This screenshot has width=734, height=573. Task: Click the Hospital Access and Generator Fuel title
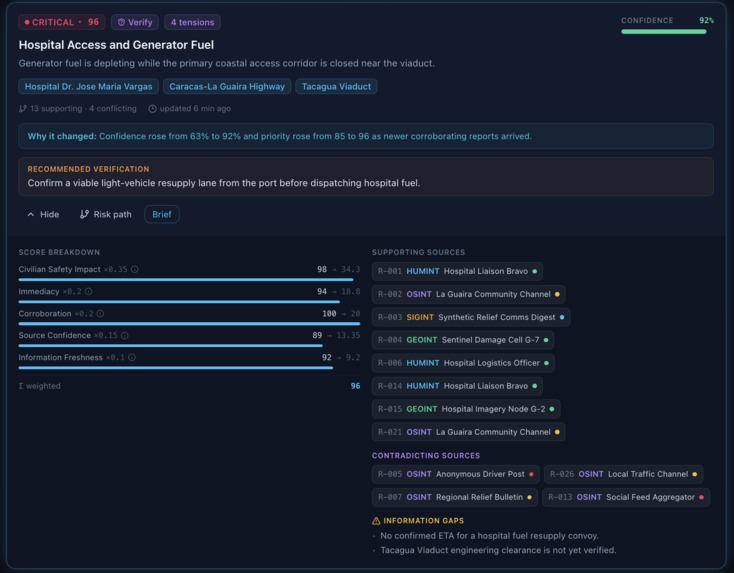(116, 45)
